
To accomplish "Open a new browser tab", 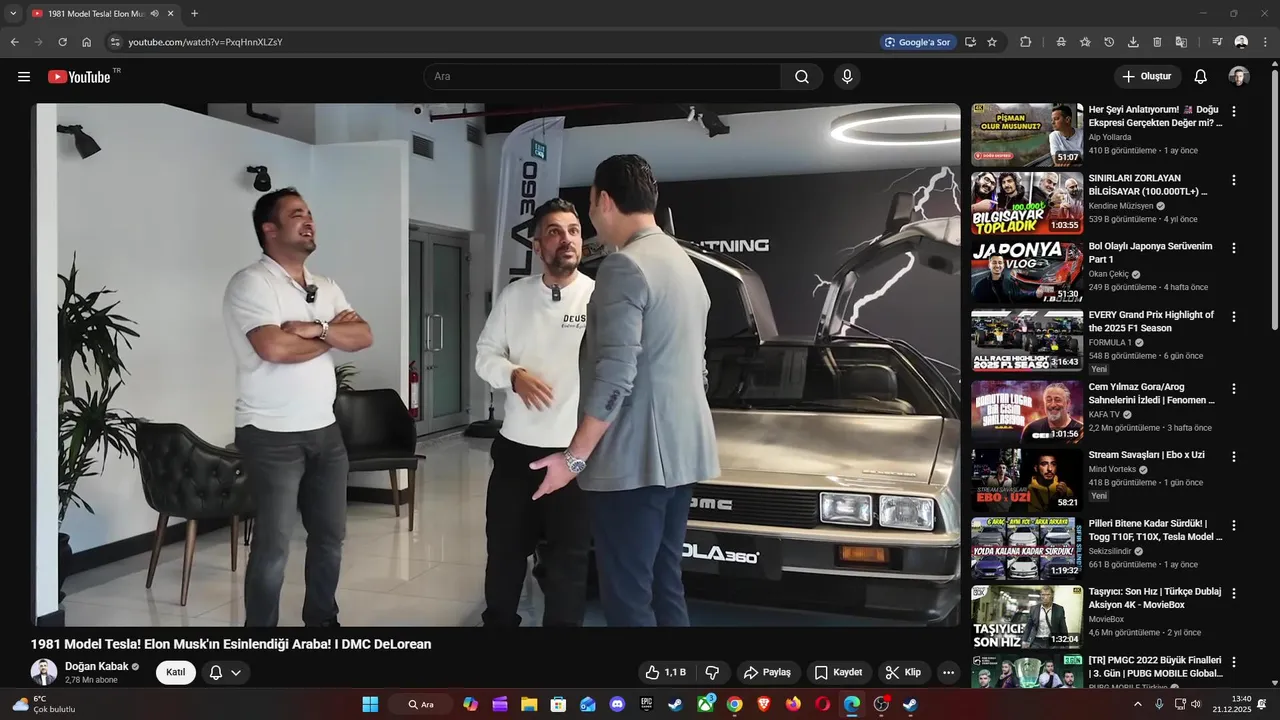I will click(194, 14).
